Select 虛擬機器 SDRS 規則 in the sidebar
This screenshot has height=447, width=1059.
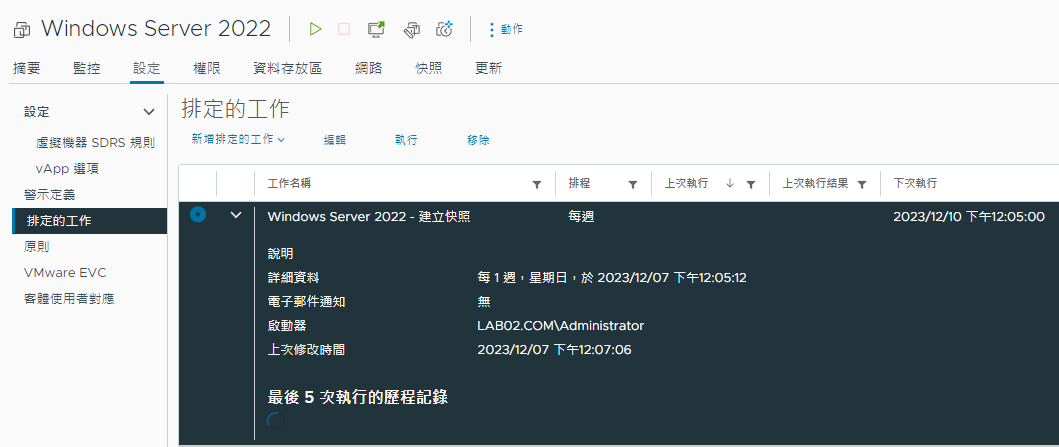coord(95,143)
